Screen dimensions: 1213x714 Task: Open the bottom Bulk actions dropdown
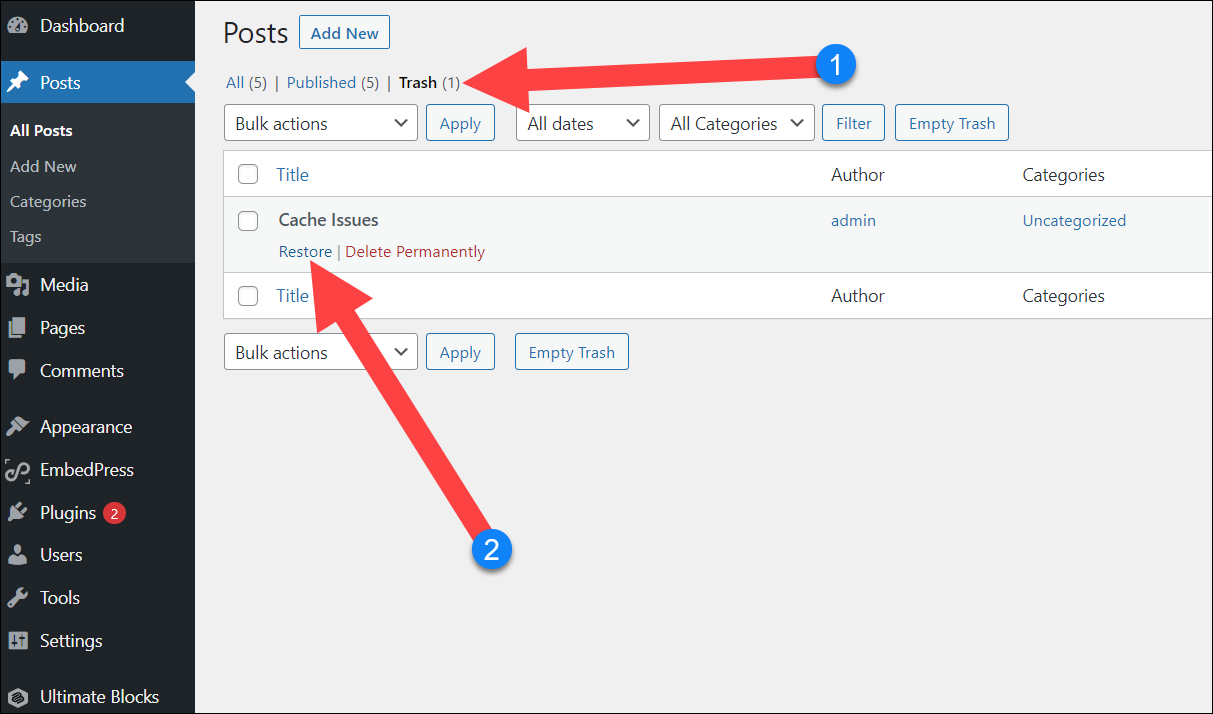pos(321,352)
